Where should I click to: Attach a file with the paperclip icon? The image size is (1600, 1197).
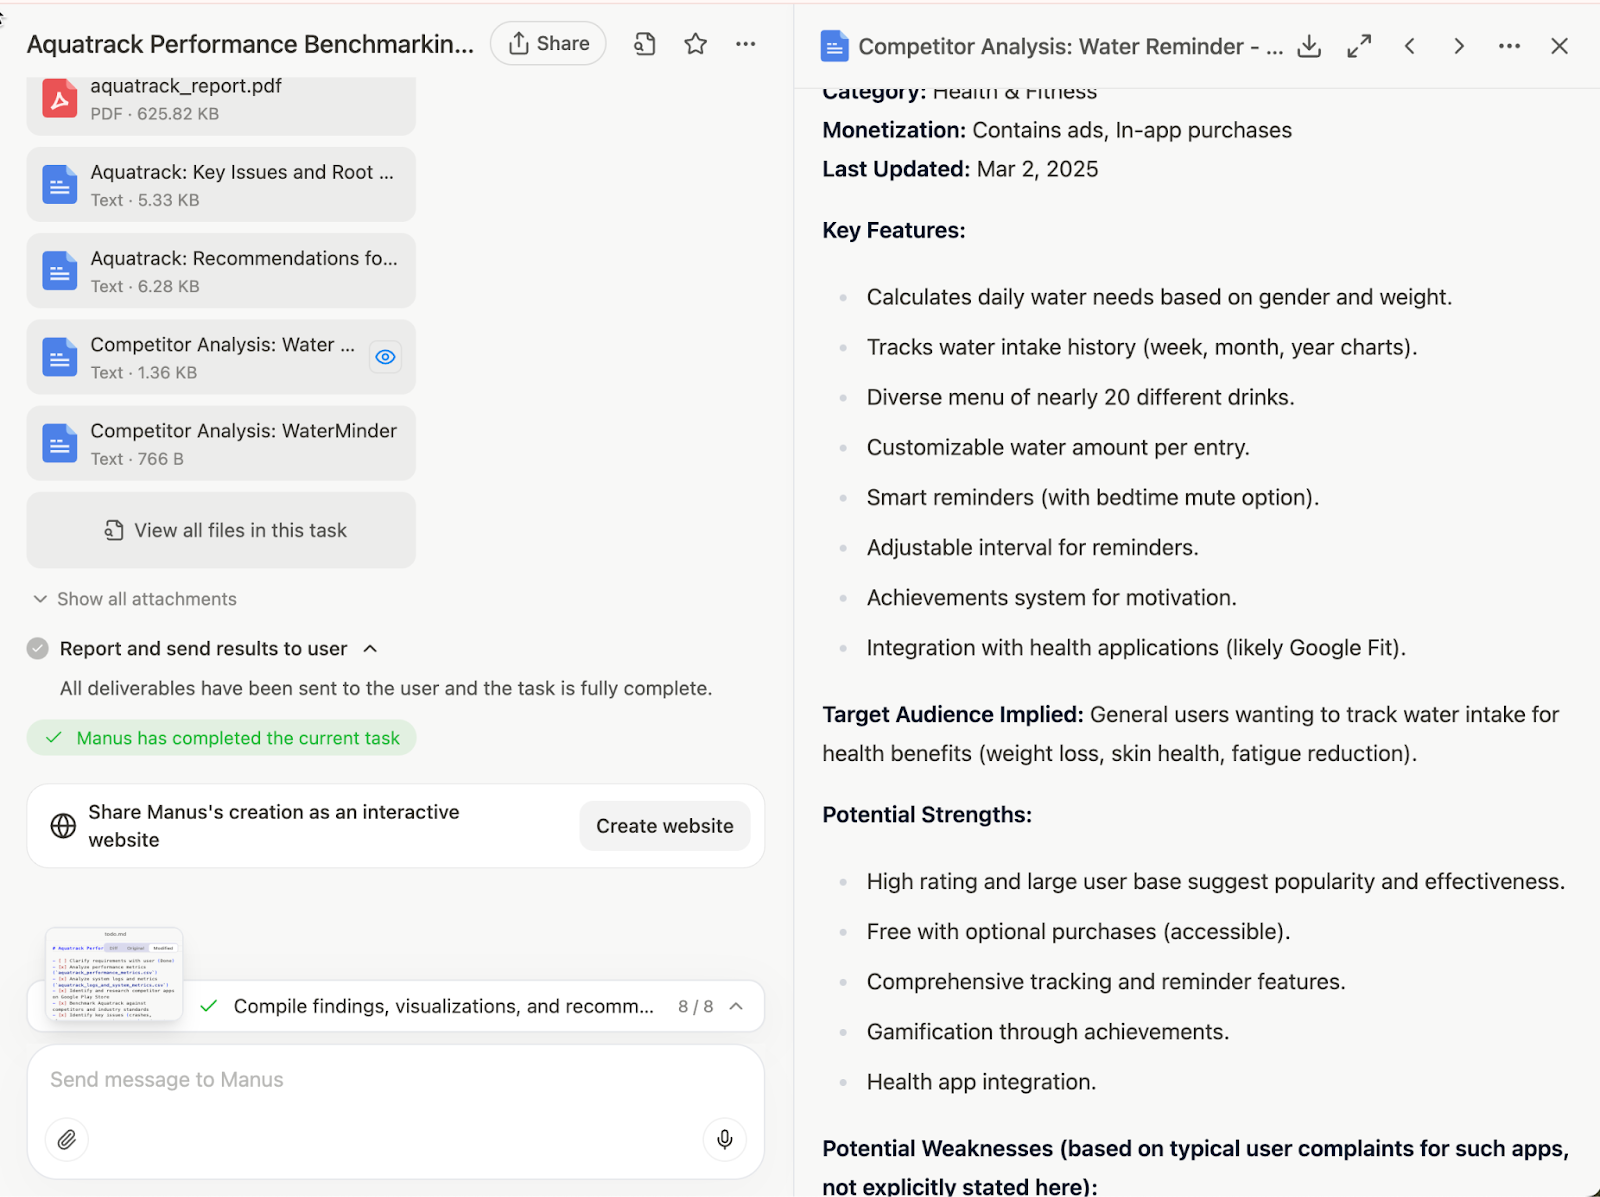[67, 1139]
